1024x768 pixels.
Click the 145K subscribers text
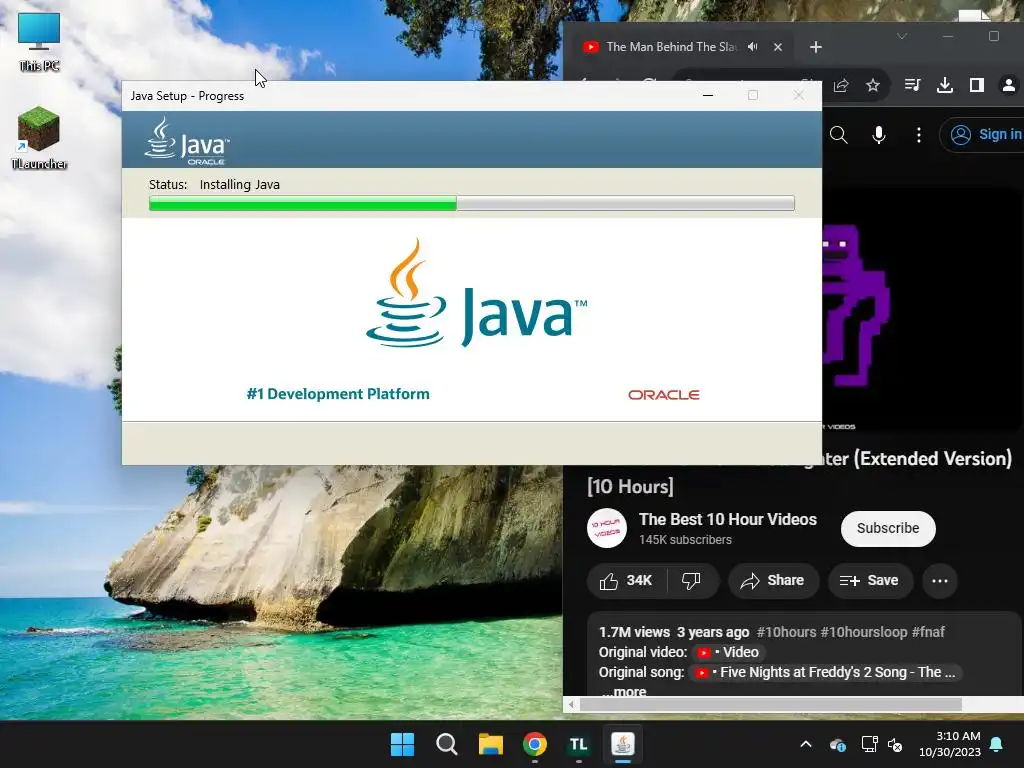coord(685,540)
